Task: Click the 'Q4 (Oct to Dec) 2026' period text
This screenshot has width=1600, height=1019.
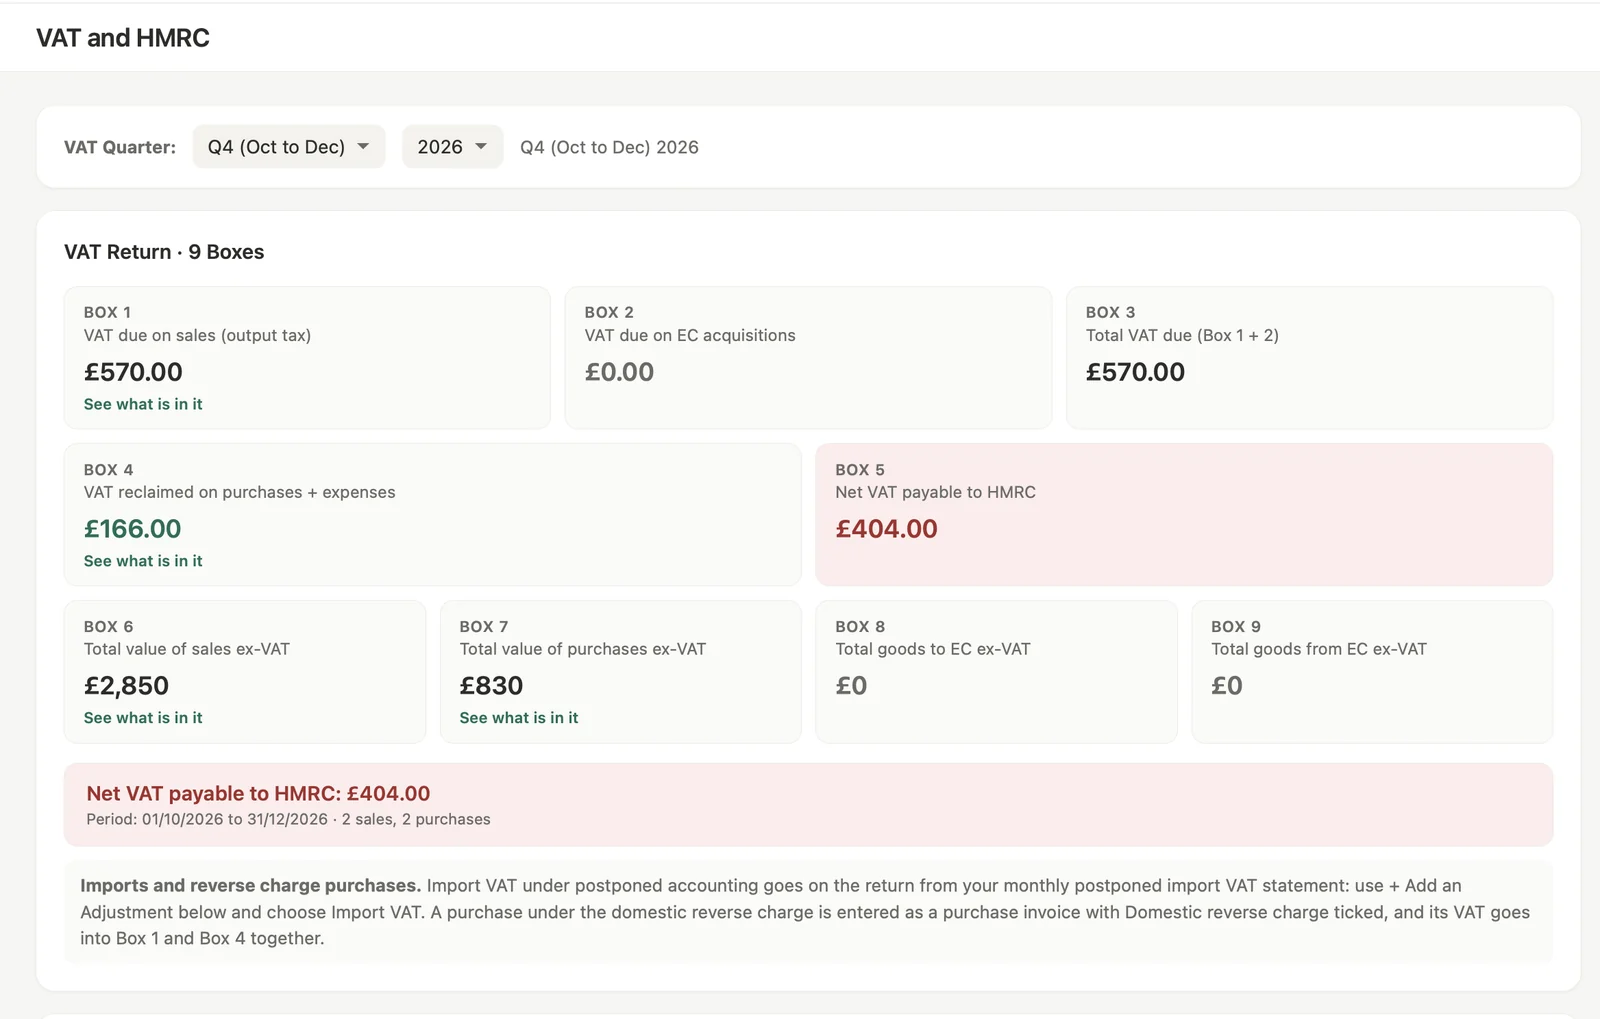Action: click(609, 147)
